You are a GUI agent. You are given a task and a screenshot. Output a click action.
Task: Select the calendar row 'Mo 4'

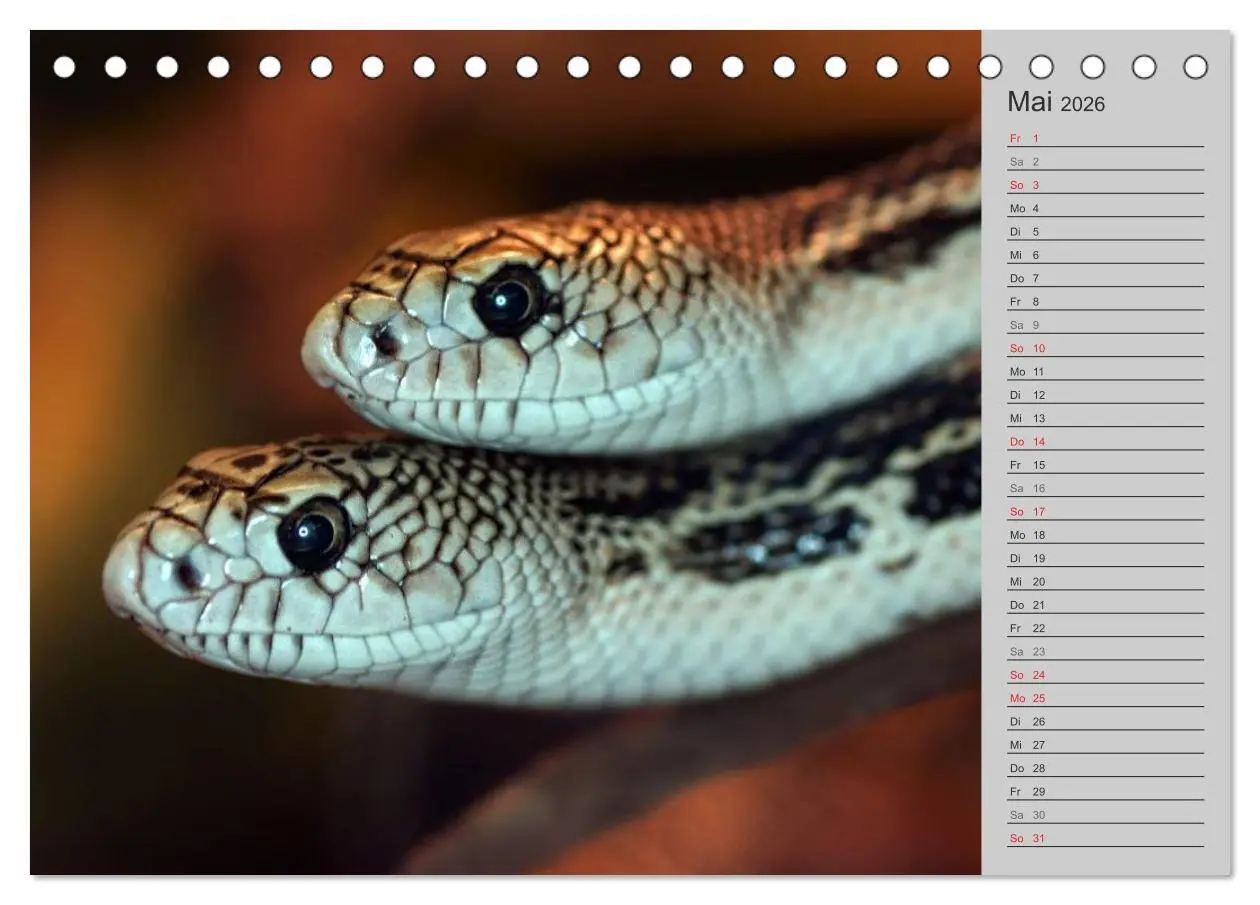point(1105,208)
